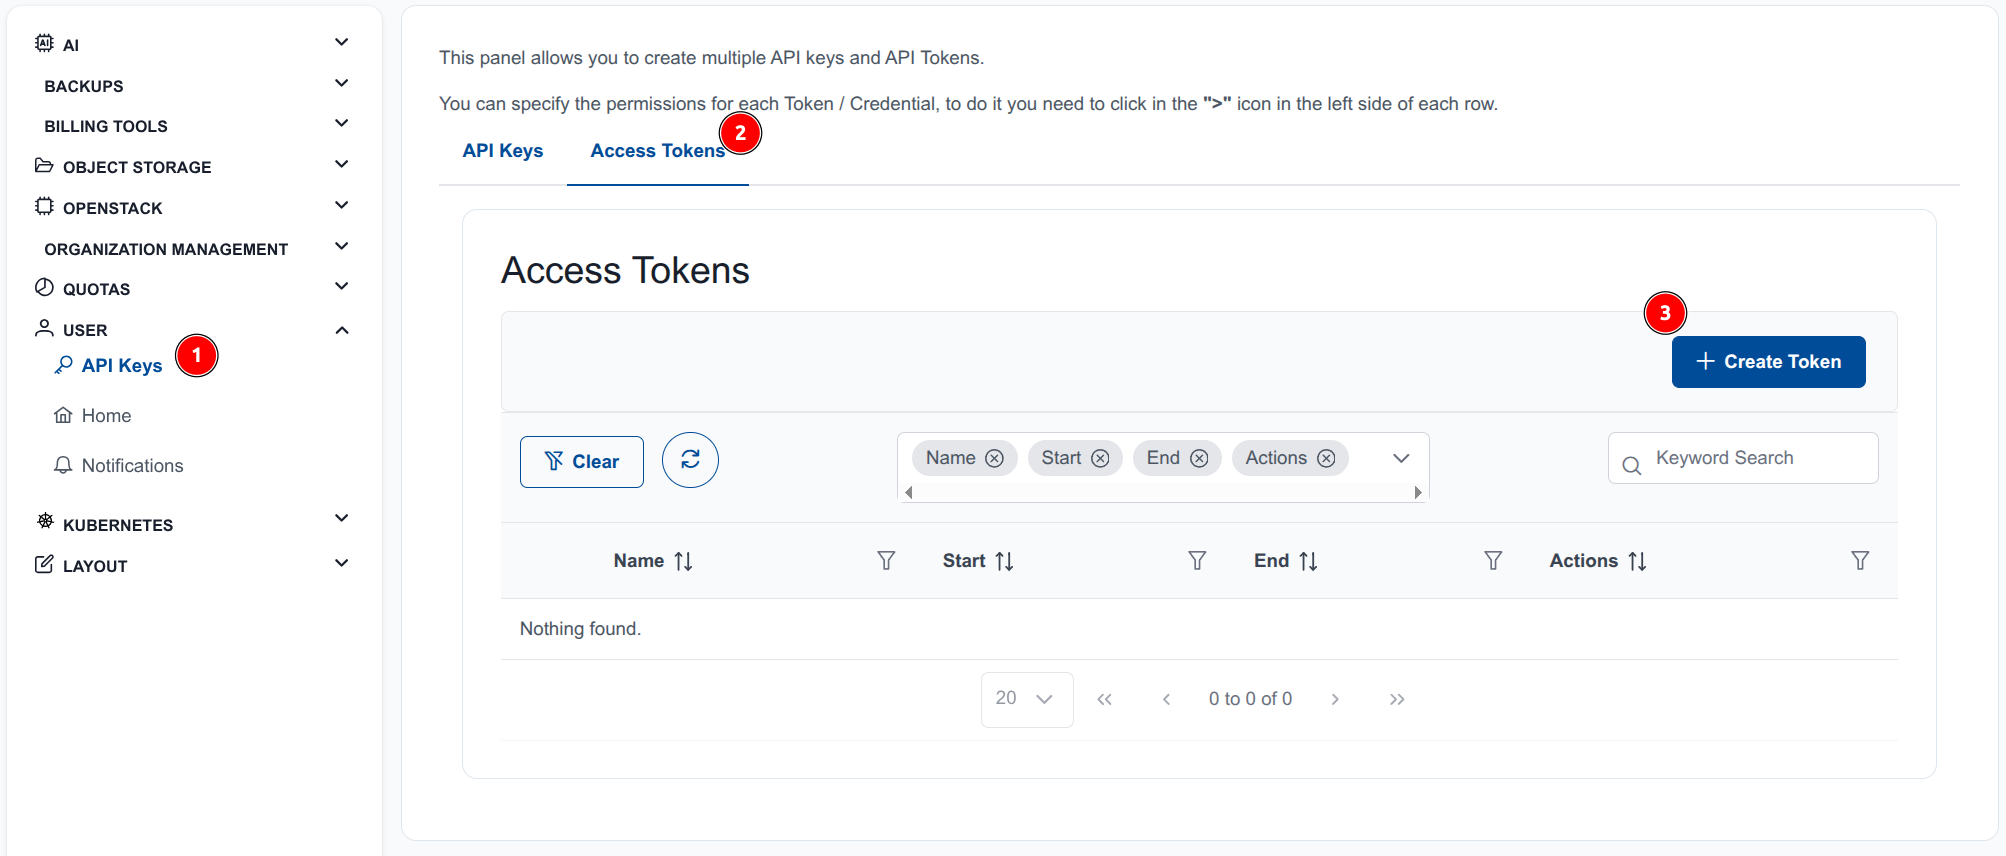This screenshot has width=2006, height=856.
Task: Go to the first page of results
Action: click(x=1104, y=699)
